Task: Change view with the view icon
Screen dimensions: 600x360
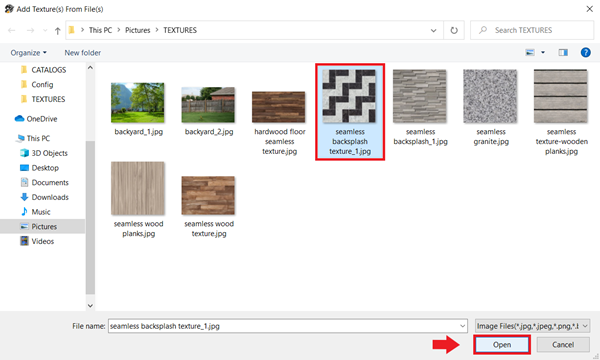Action: [530, 52]
